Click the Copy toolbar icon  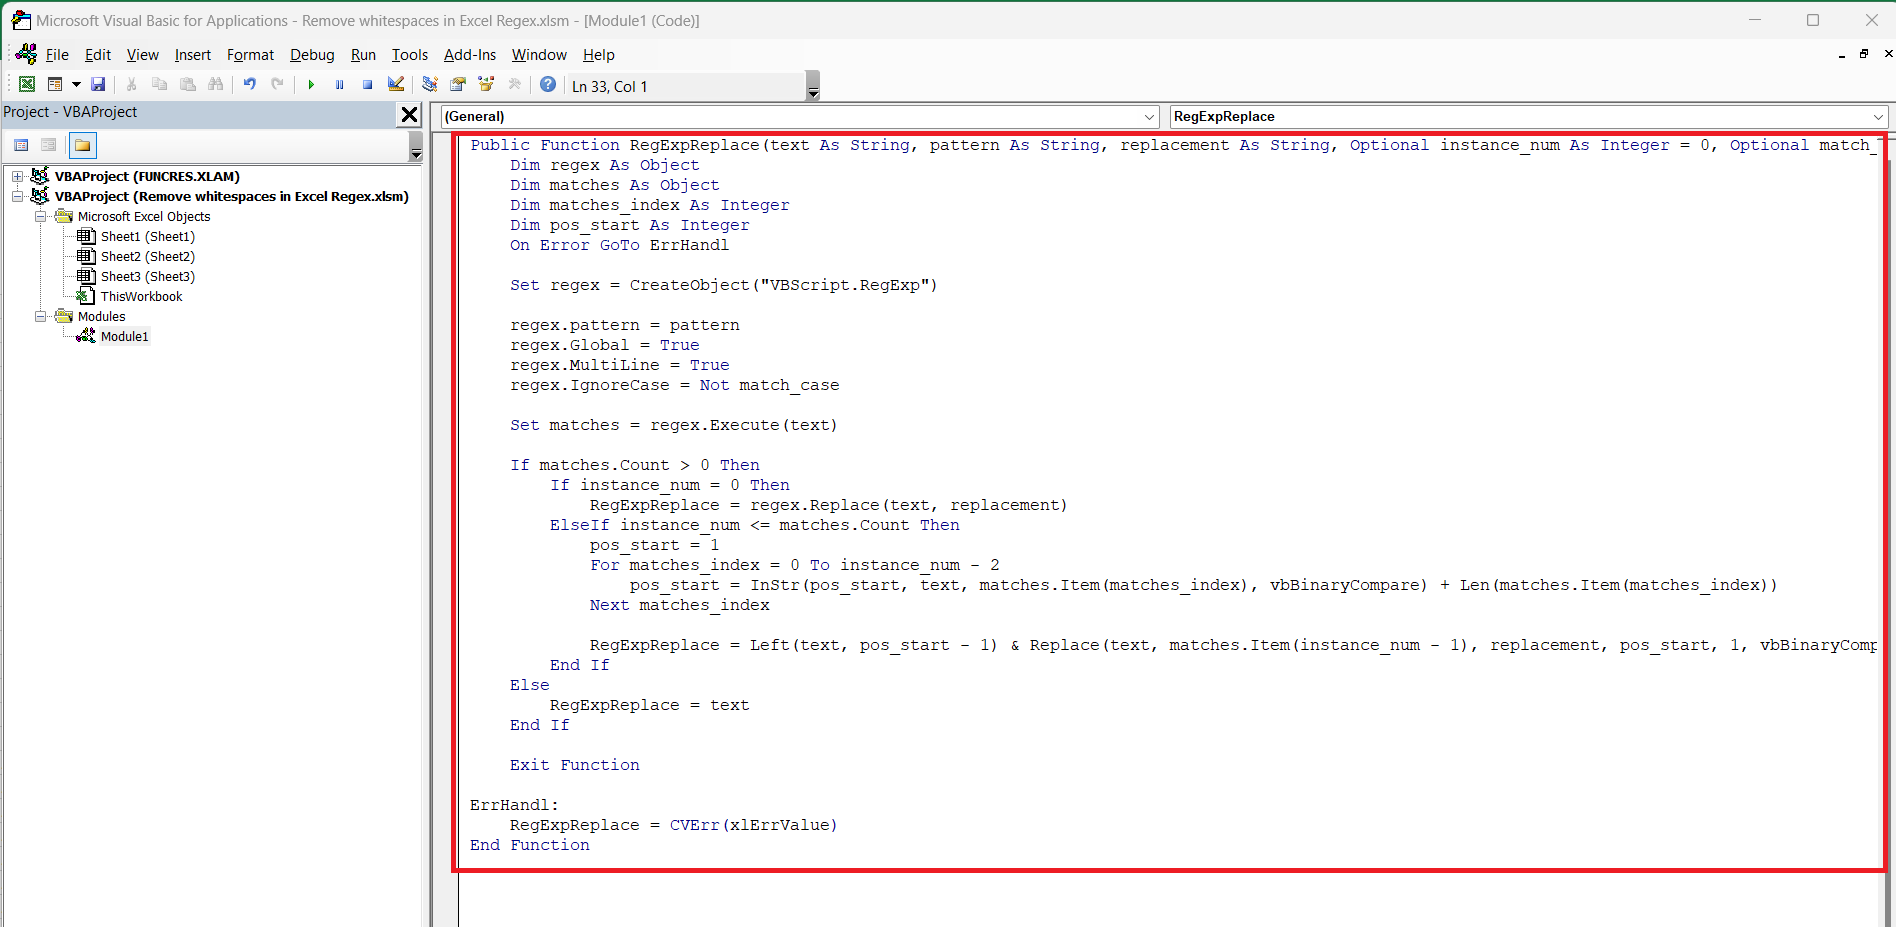click(x=159, y=85)
